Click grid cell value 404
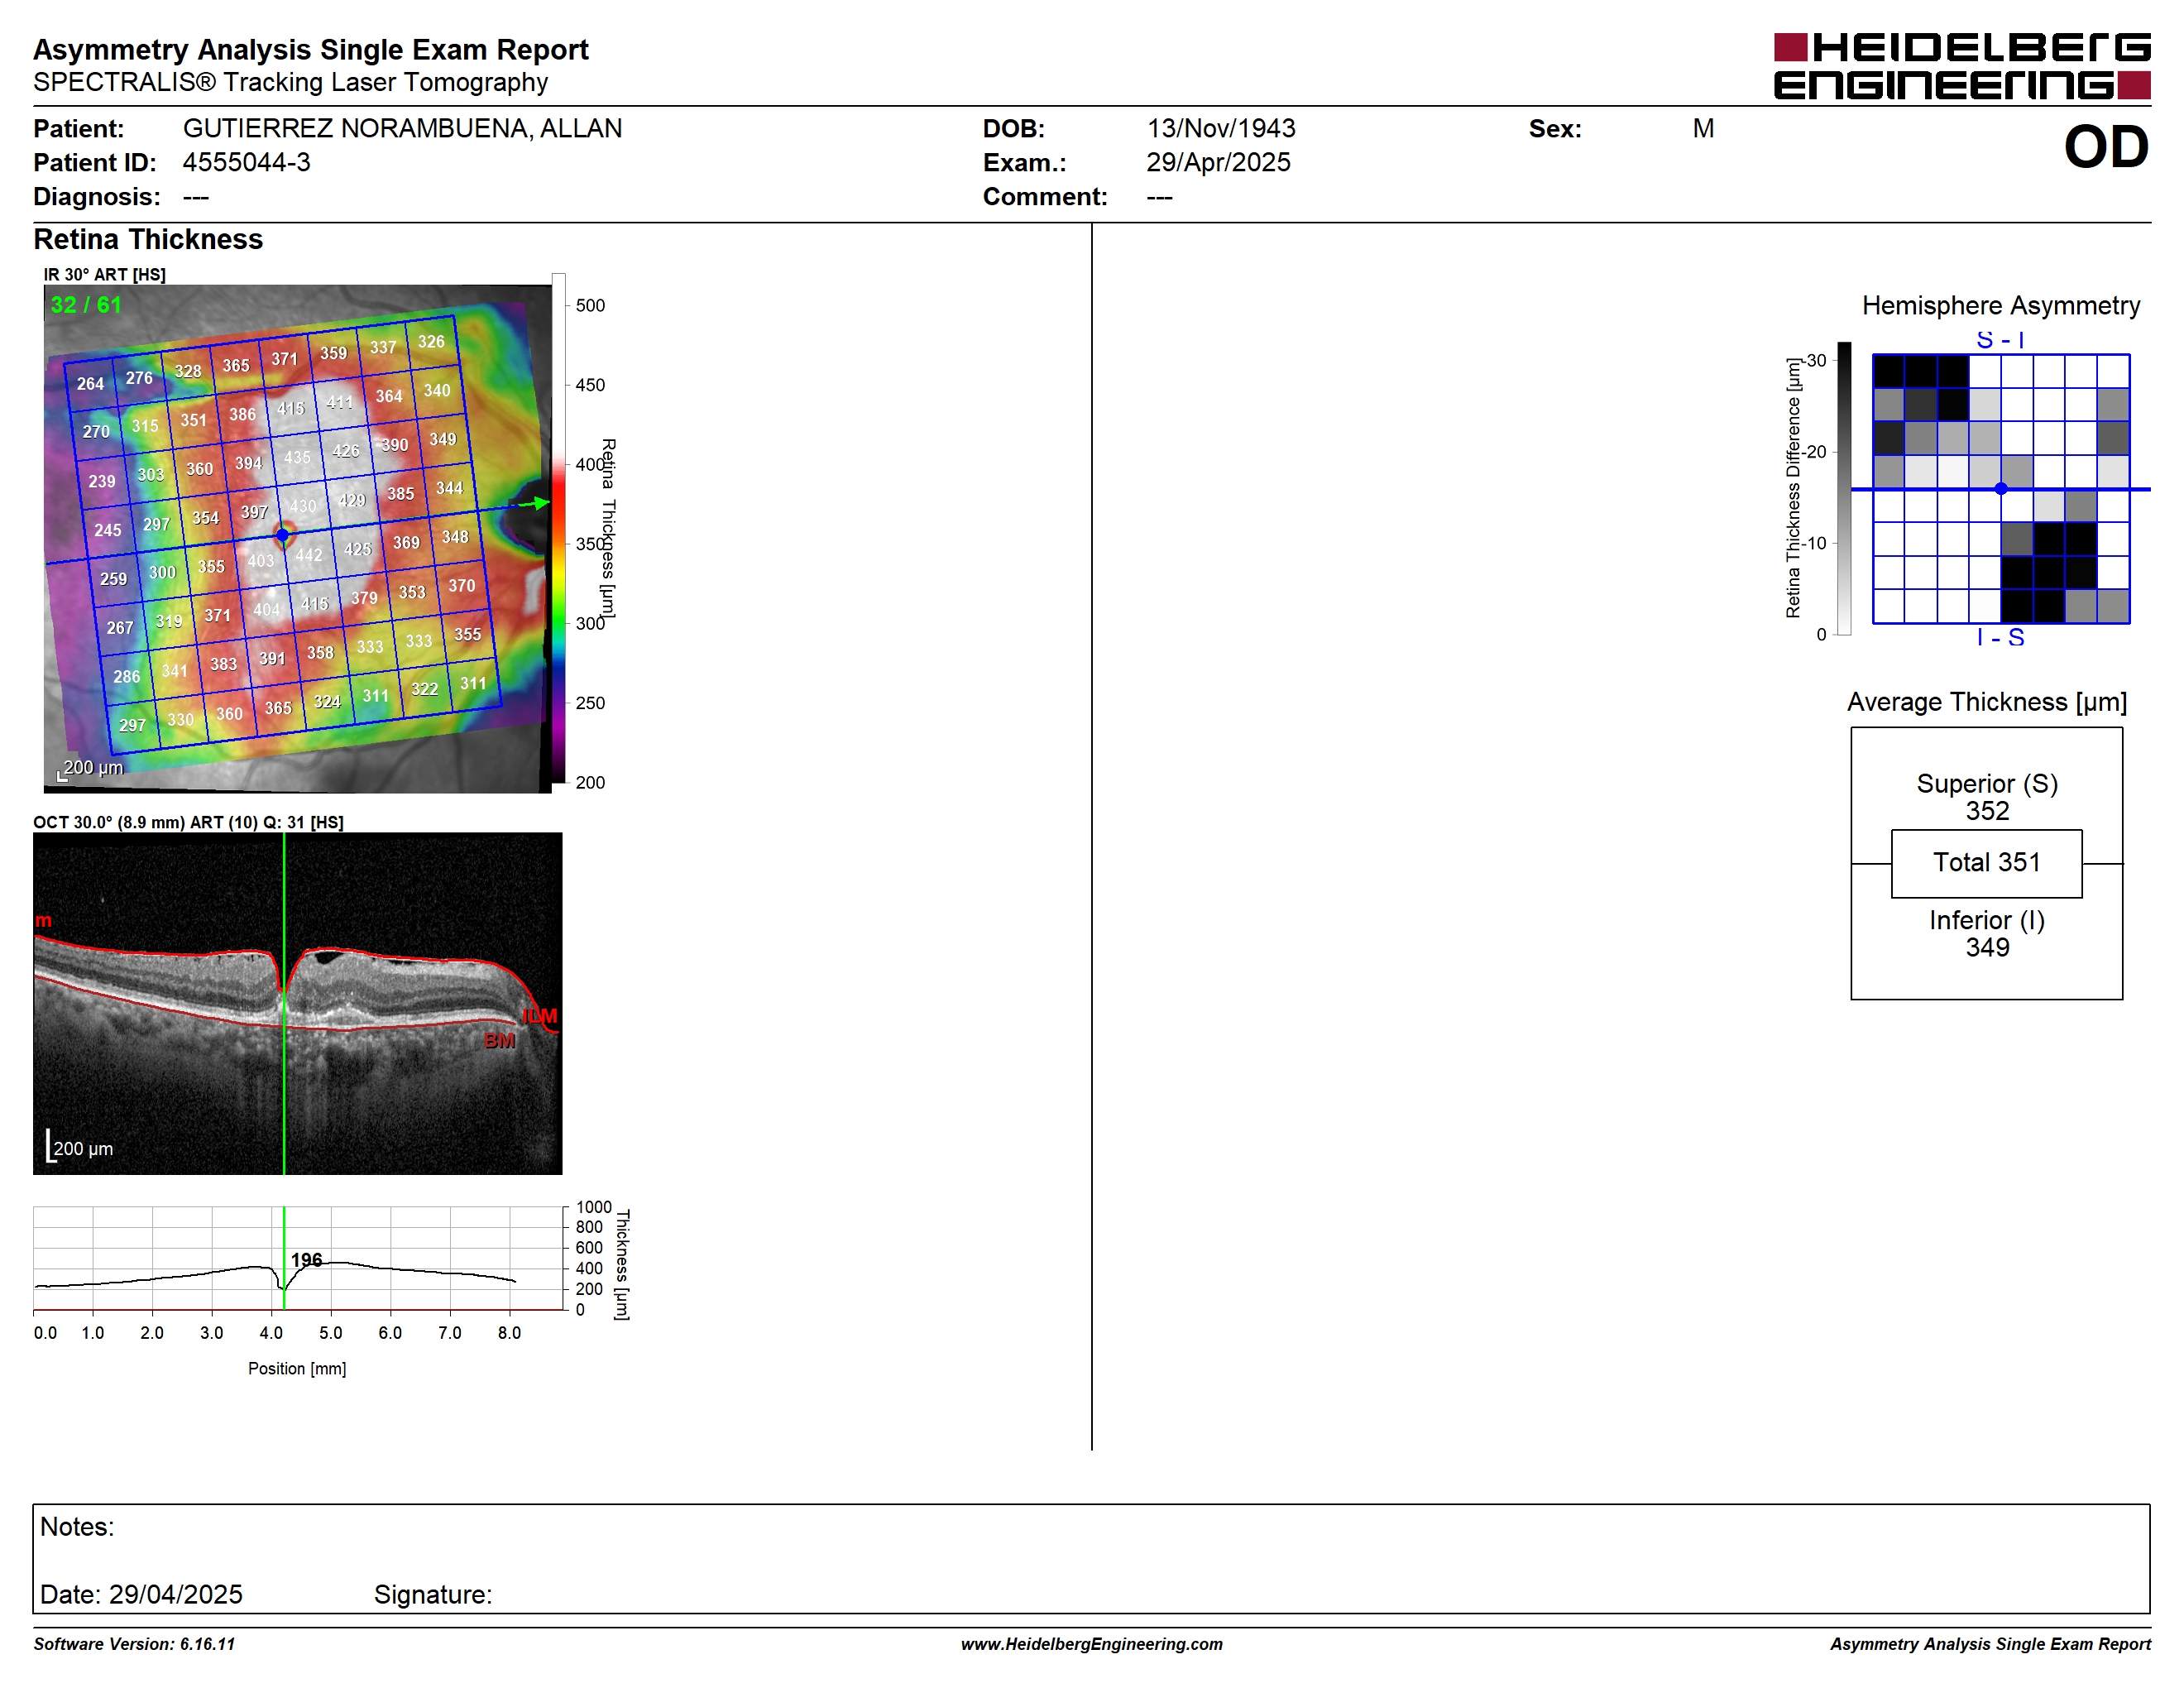 266,609
